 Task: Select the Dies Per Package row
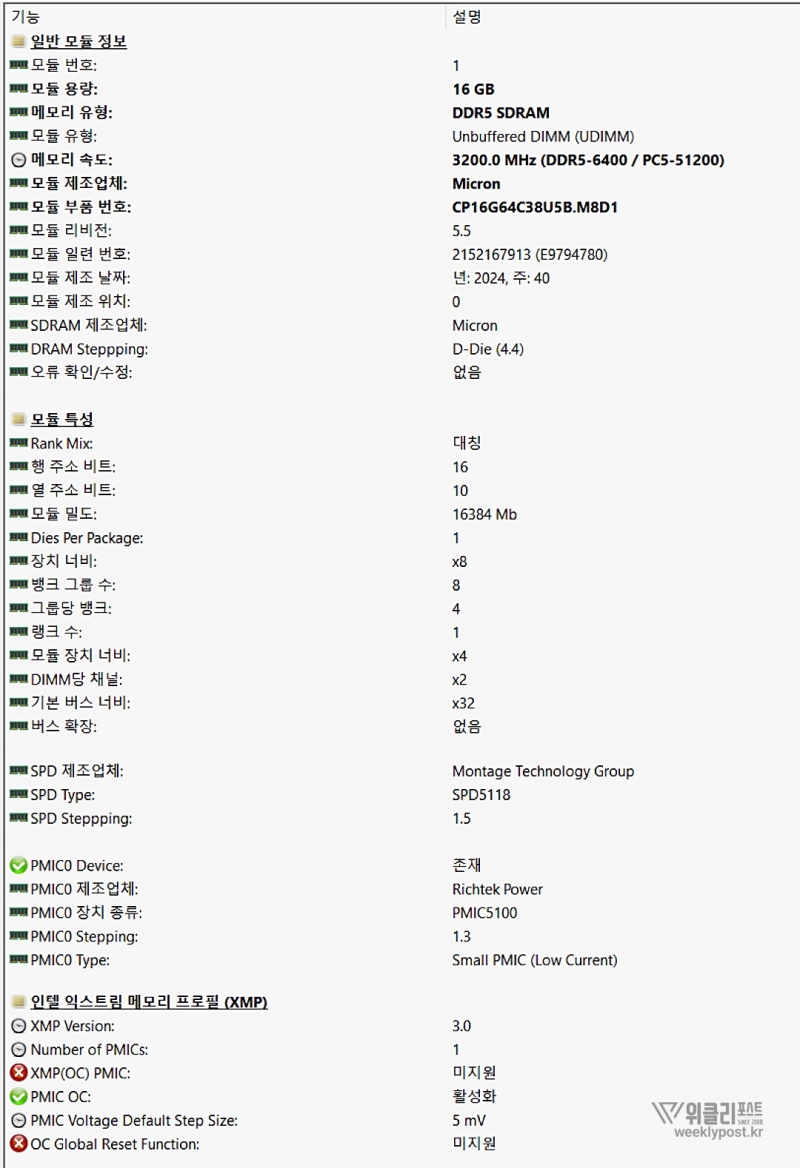pyautogui.click(x=86, y=538)
